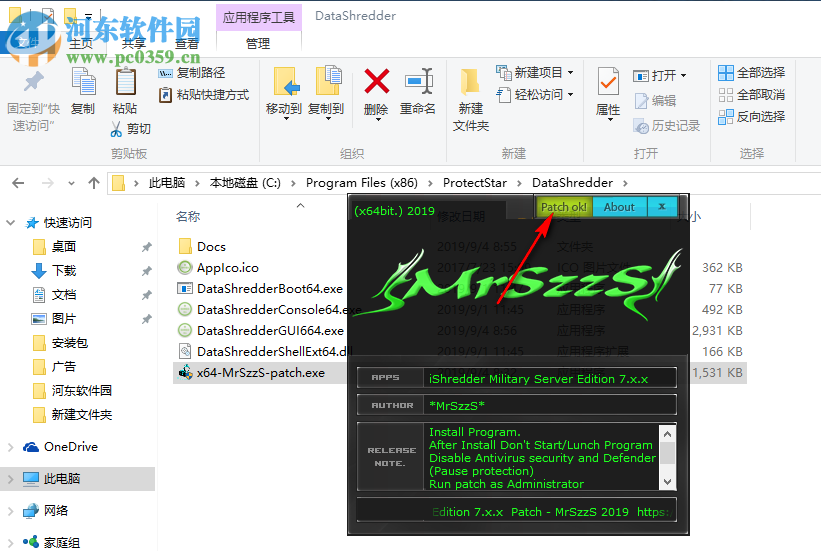This screenshot has width=821, height=551.
Task: Click Invert selection (反向选择)
Action: point(751,117)
